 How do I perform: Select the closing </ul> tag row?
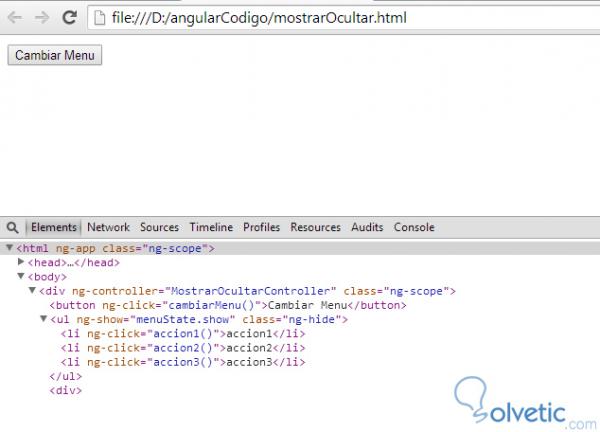click(300, 376)
